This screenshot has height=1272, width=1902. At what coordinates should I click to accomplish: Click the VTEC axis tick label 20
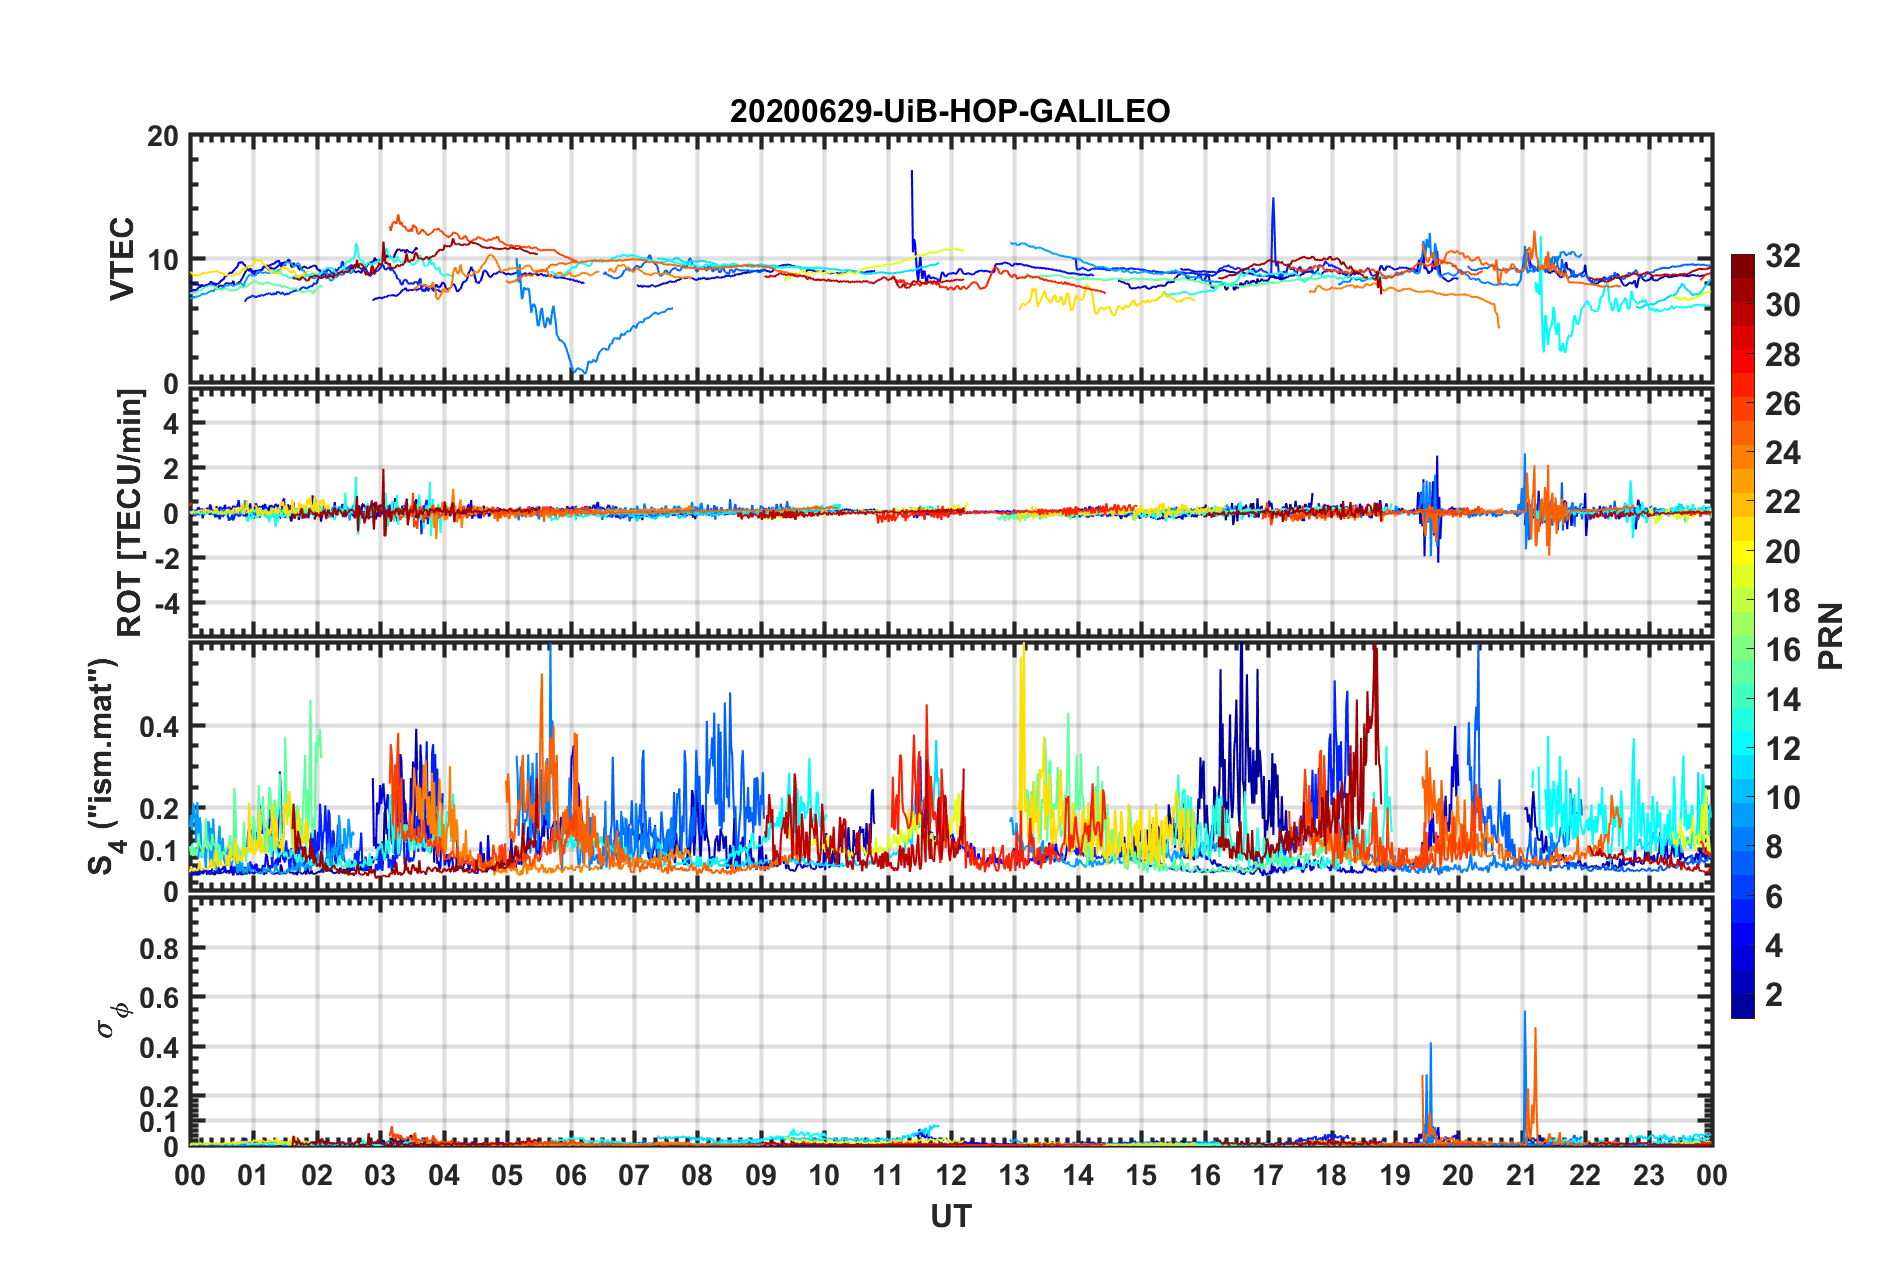[x=162, y=137]
